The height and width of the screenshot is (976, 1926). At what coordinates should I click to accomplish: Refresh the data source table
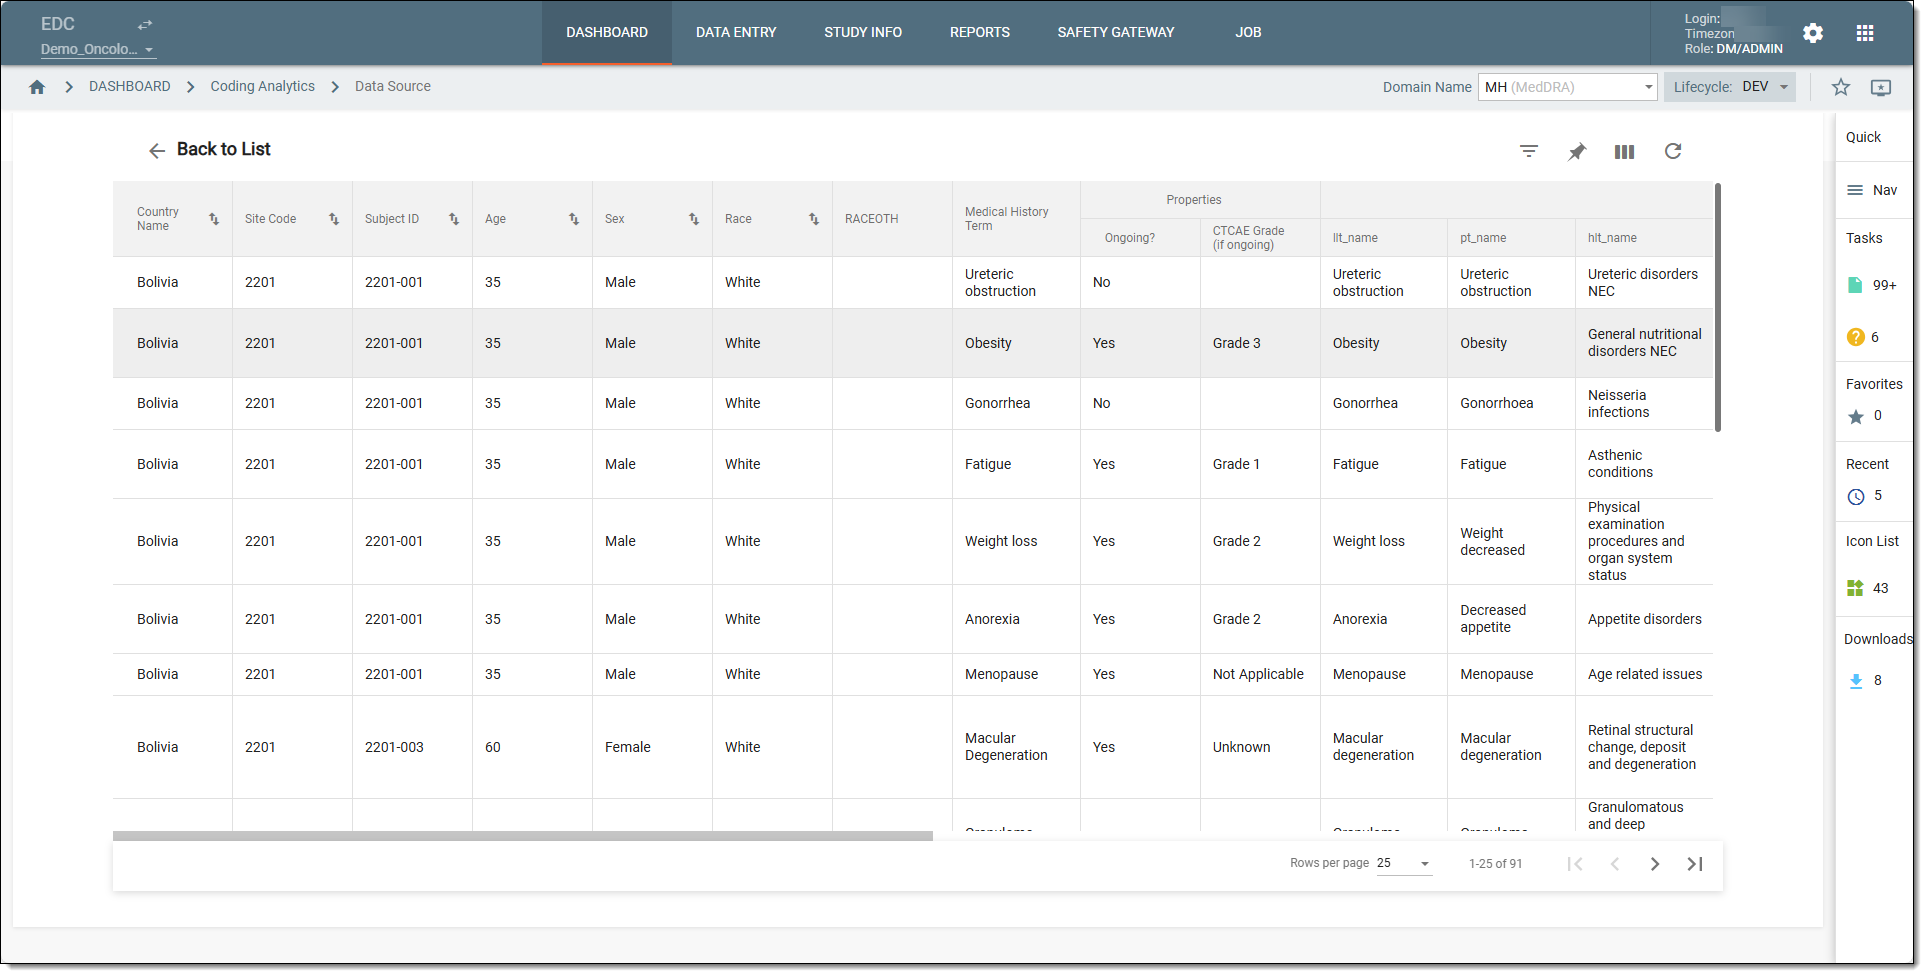(1672, 151)
